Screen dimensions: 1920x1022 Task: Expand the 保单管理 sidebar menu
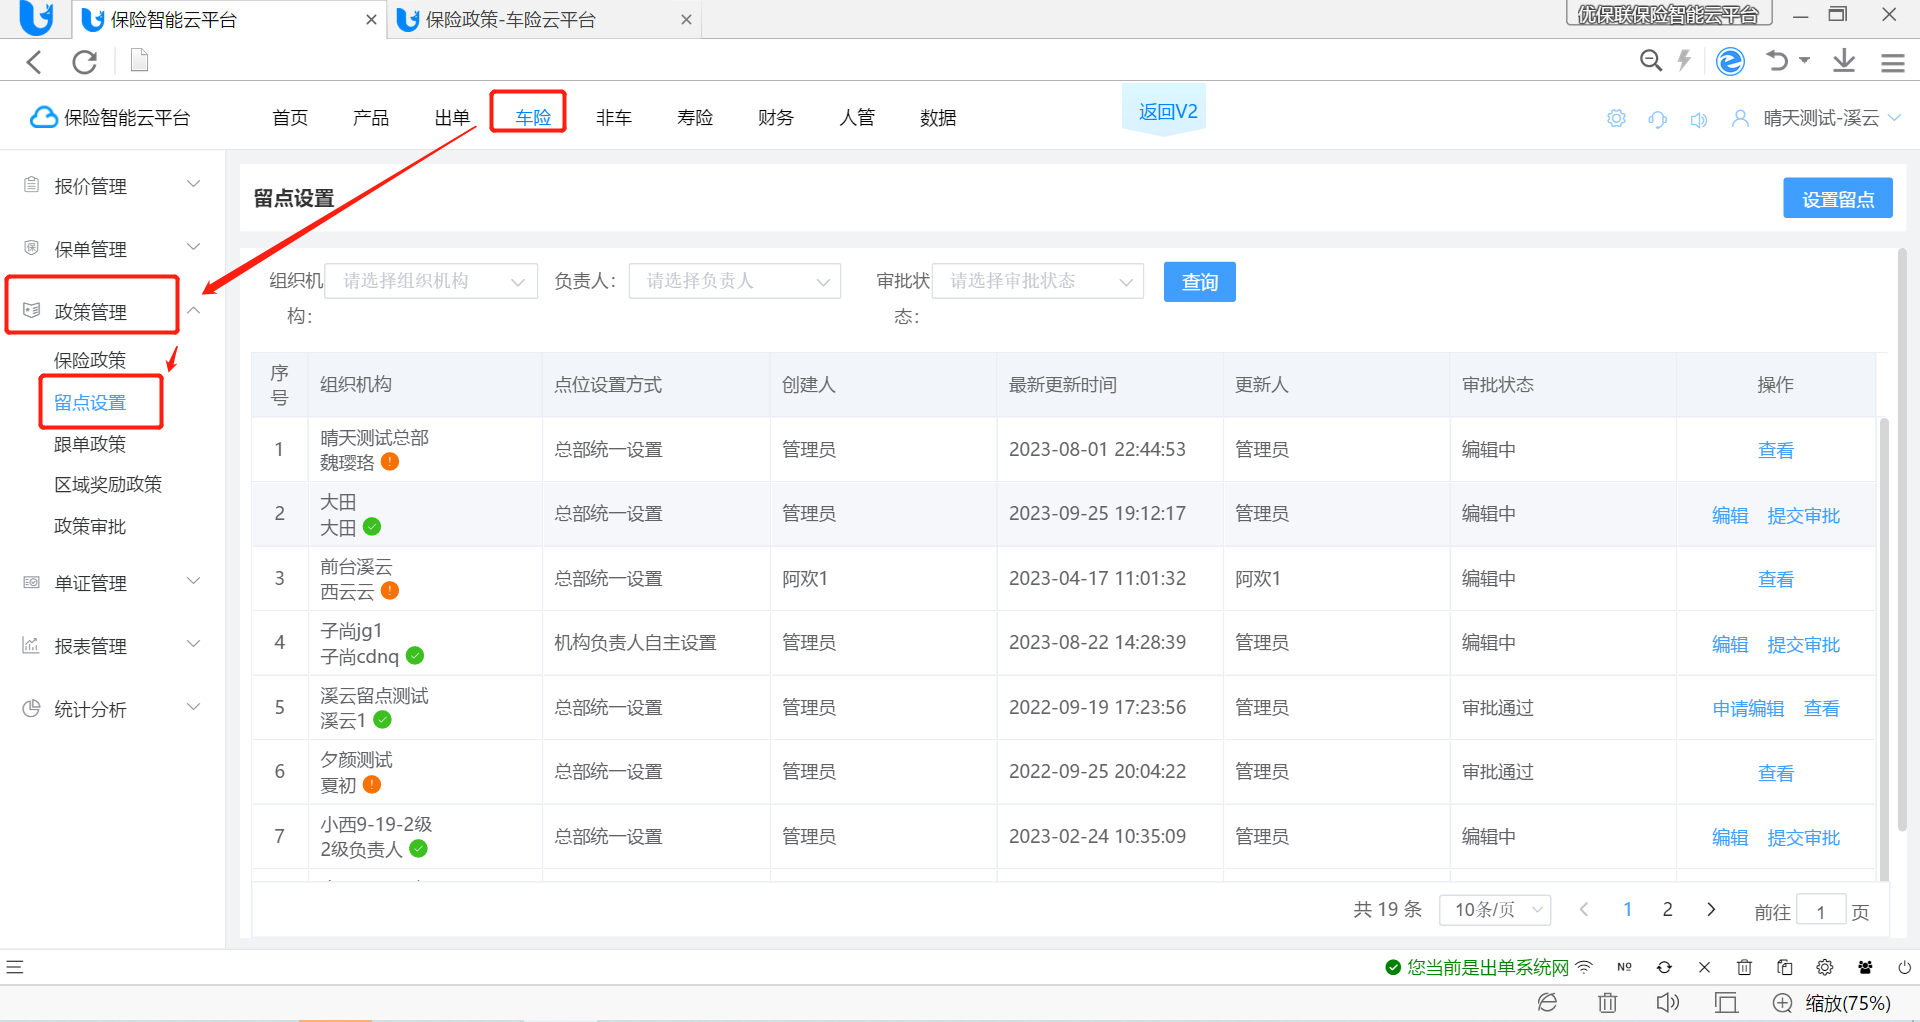tap(112, 248)
